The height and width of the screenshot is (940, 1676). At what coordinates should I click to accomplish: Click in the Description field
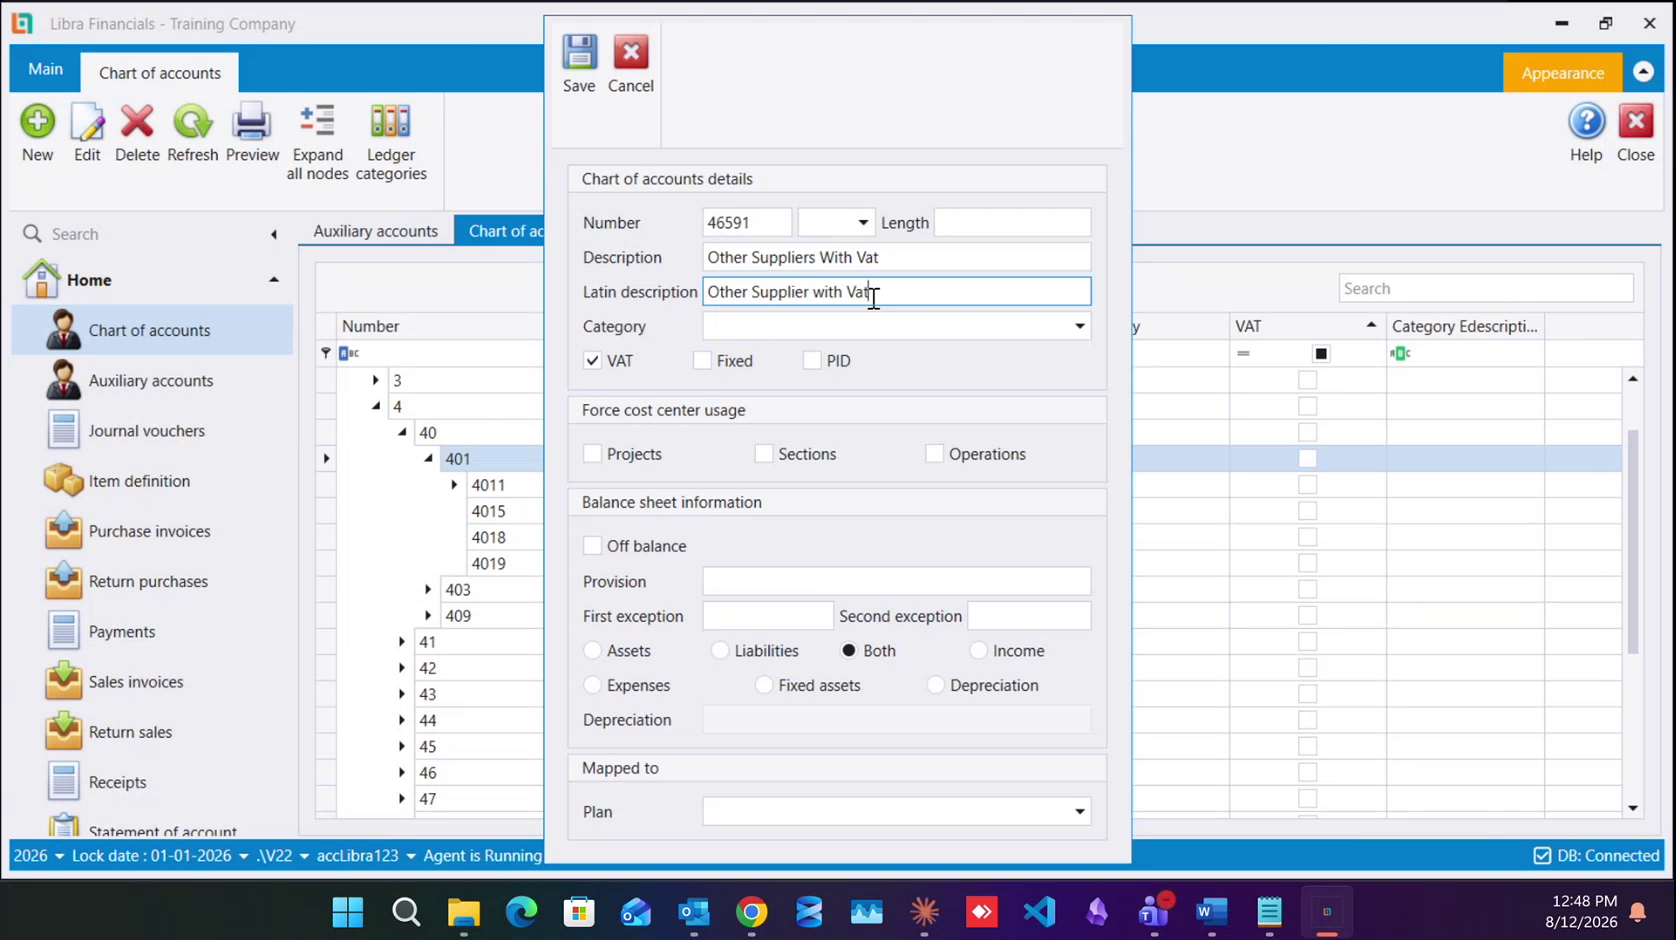point(896,257)
